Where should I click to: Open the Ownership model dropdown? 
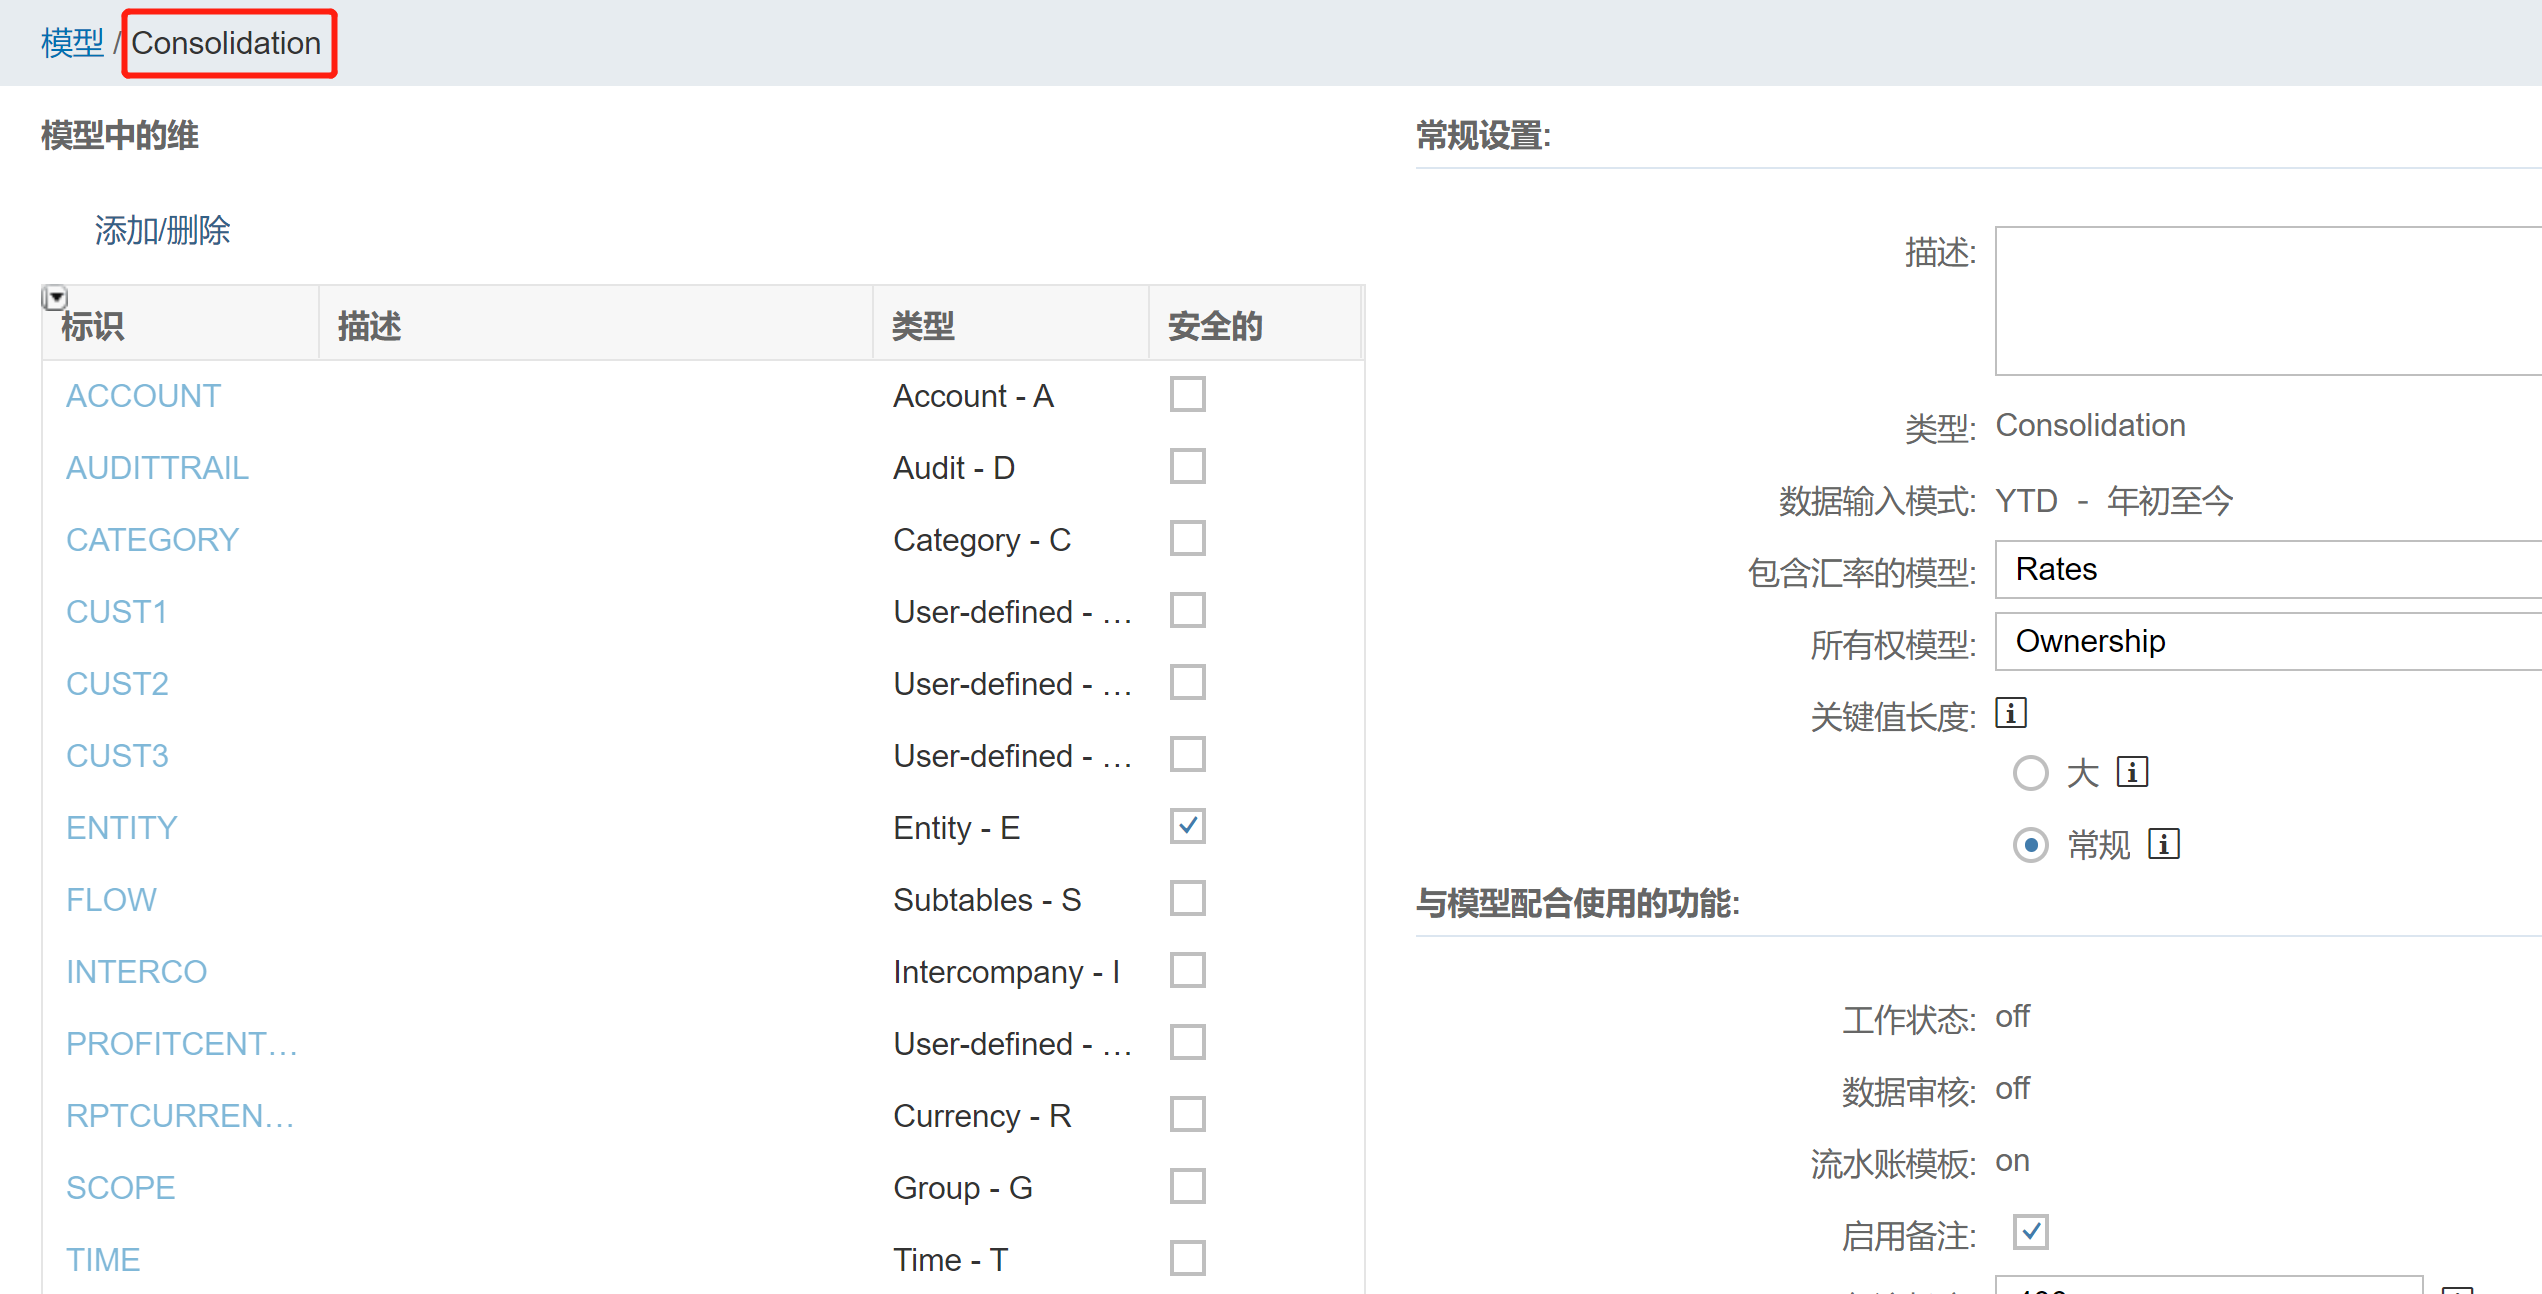(2266, 641)
